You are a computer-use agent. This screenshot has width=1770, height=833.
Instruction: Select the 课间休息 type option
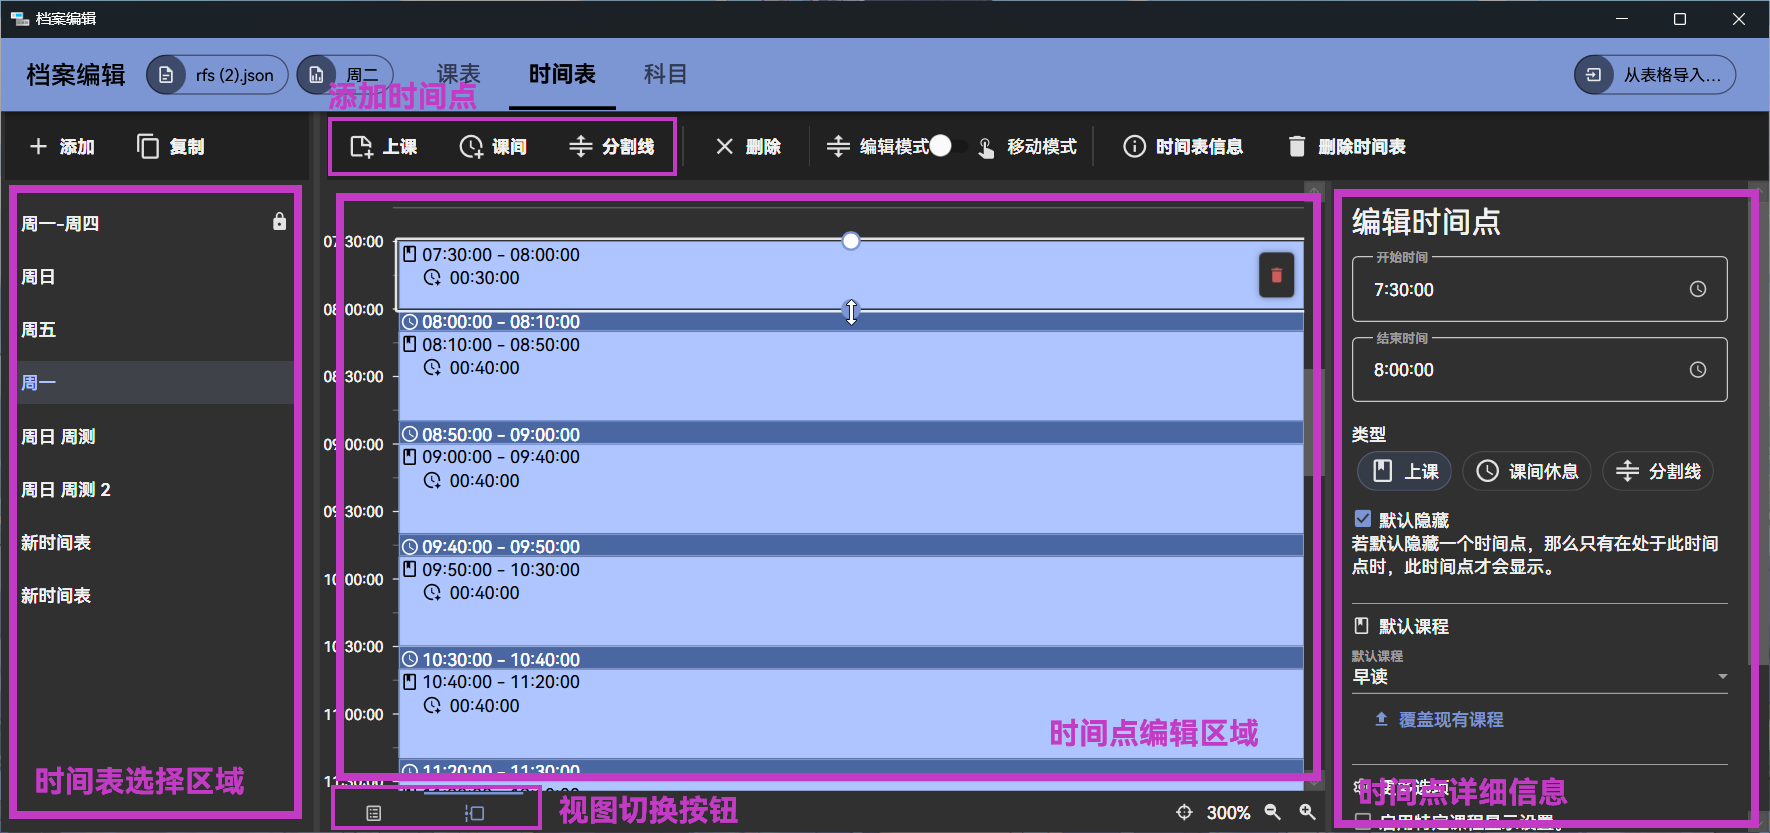point(1527,471)
